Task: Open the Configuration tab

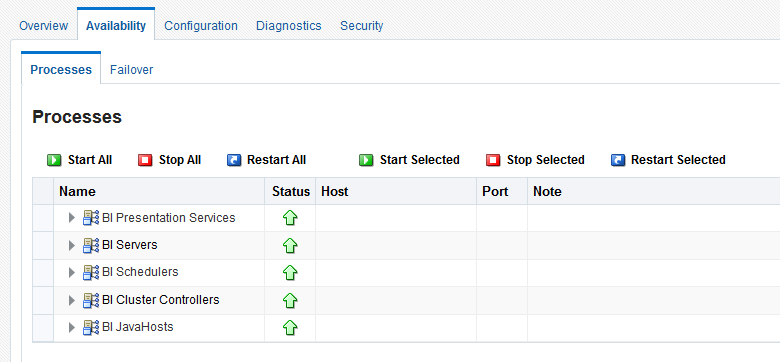Action: tap(201, 26)
